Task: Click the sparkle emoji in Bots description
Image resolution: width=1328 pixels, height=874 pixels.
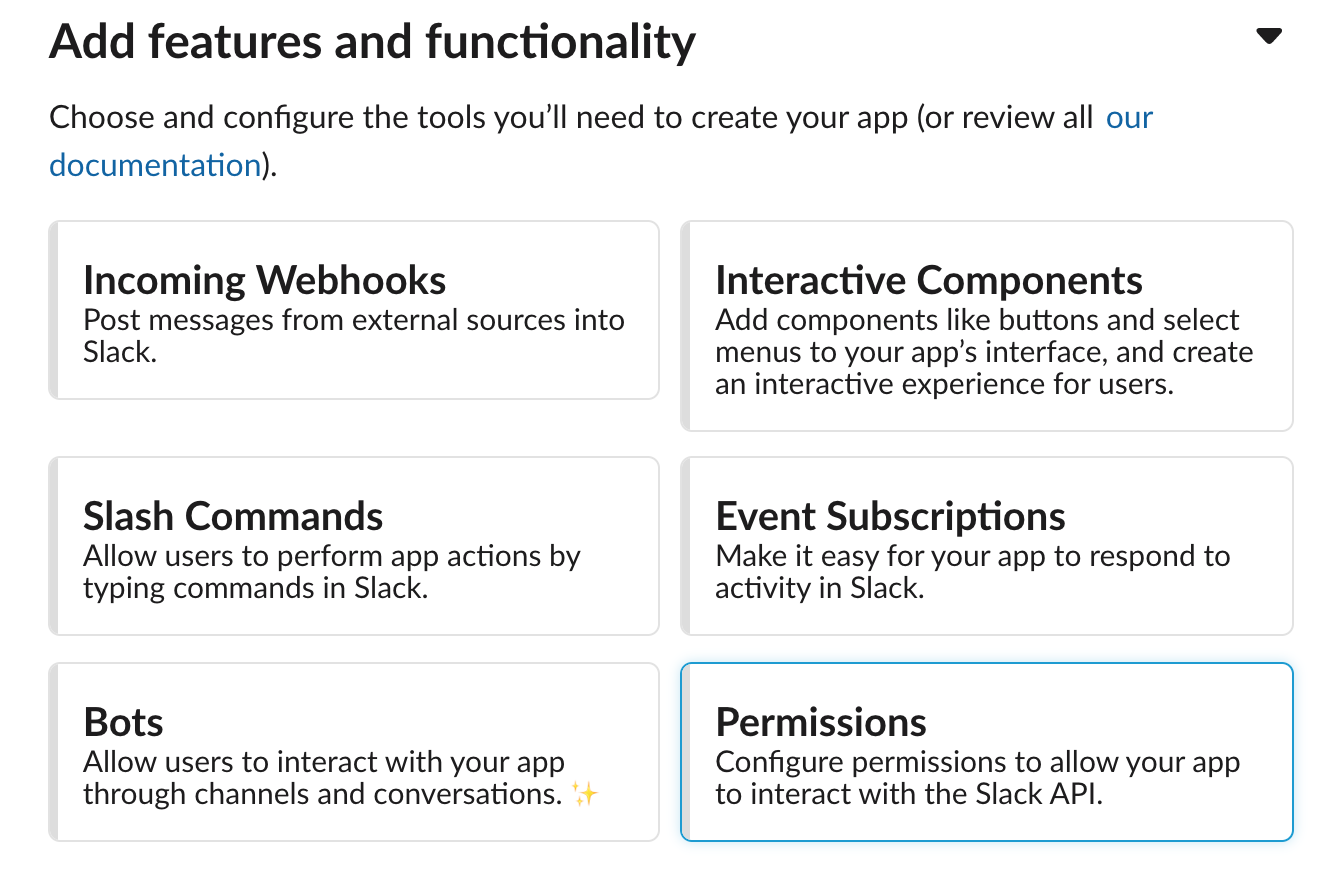Action: pos(587,793)
